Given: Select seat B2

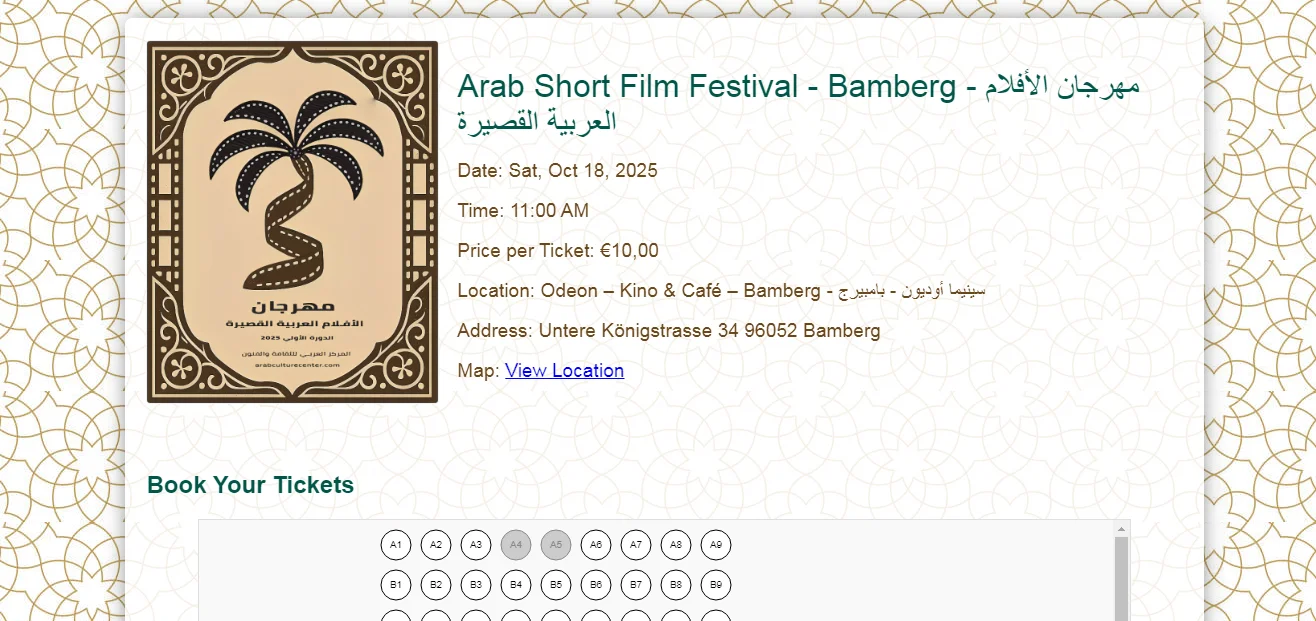Looking at the screenshot, I should coord(436,584).
